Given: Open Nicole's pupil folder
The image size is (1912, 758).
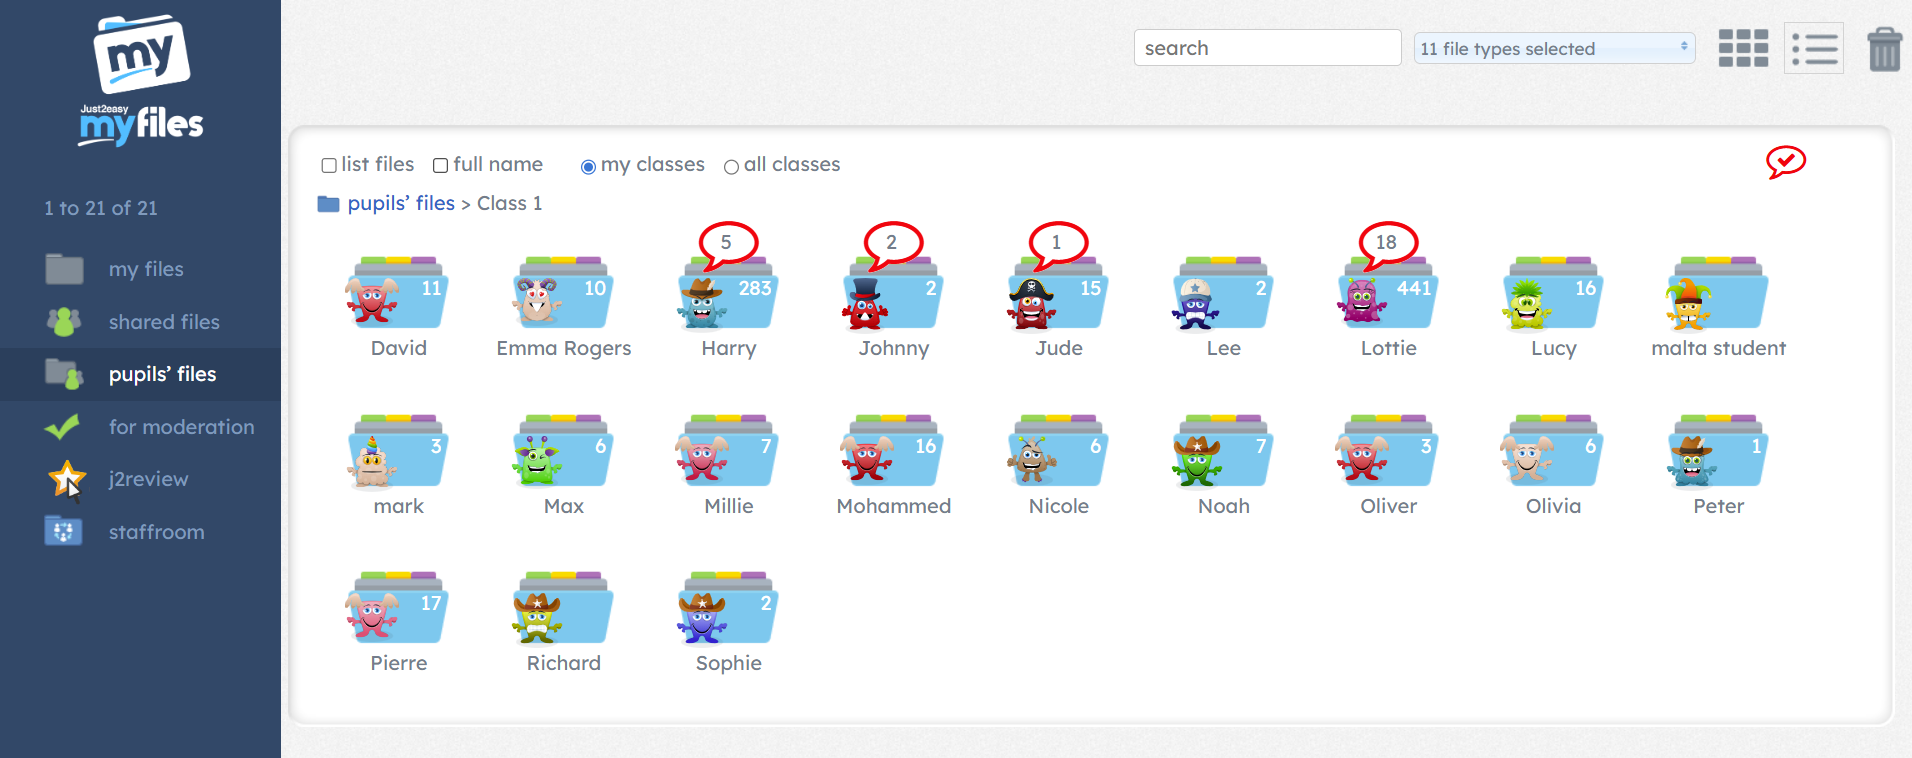Looking at the screenshot, I should click(x=1058, y=452).
